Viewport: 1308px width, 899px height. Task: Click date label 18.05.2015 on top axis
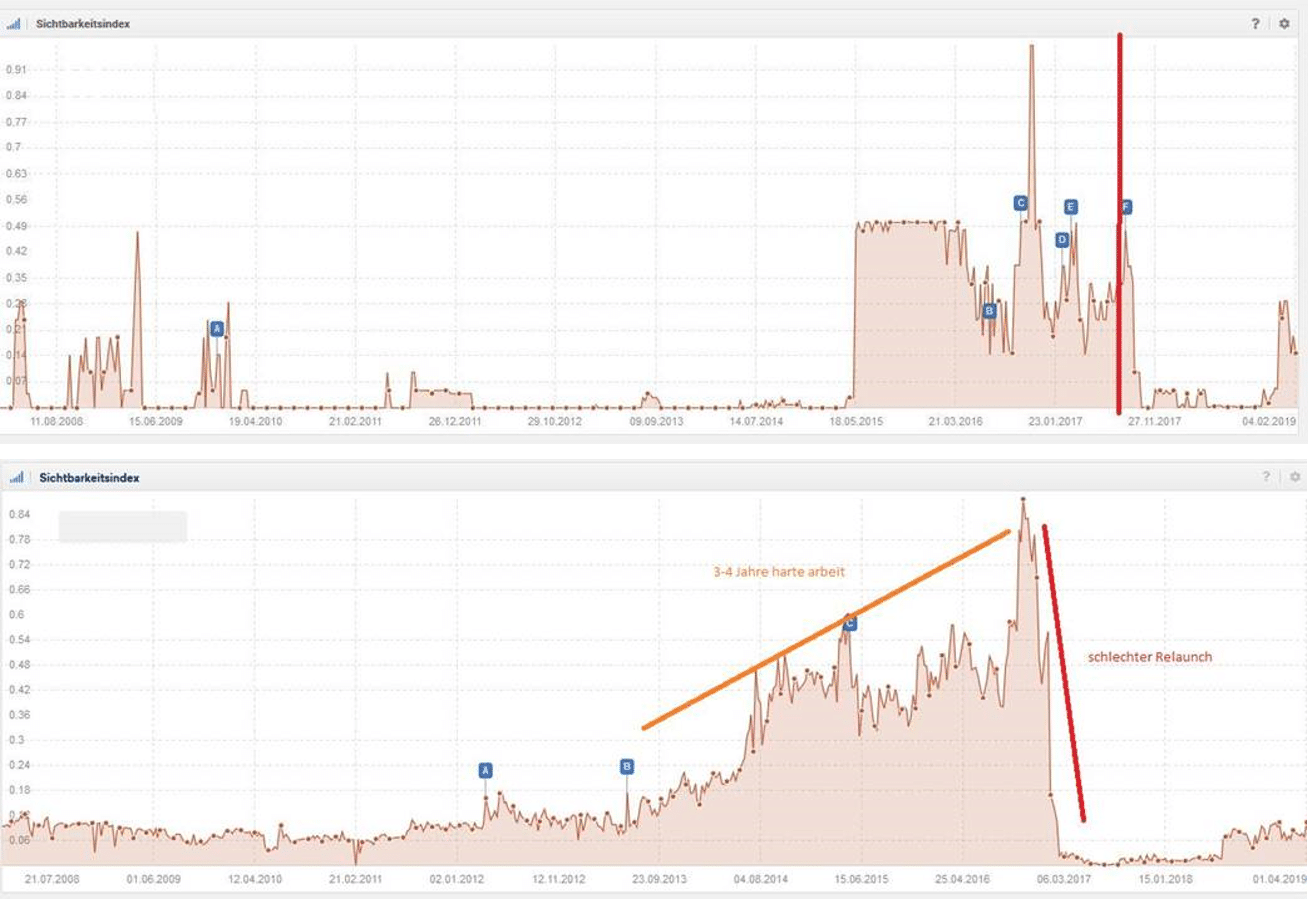tap(856, 422)
